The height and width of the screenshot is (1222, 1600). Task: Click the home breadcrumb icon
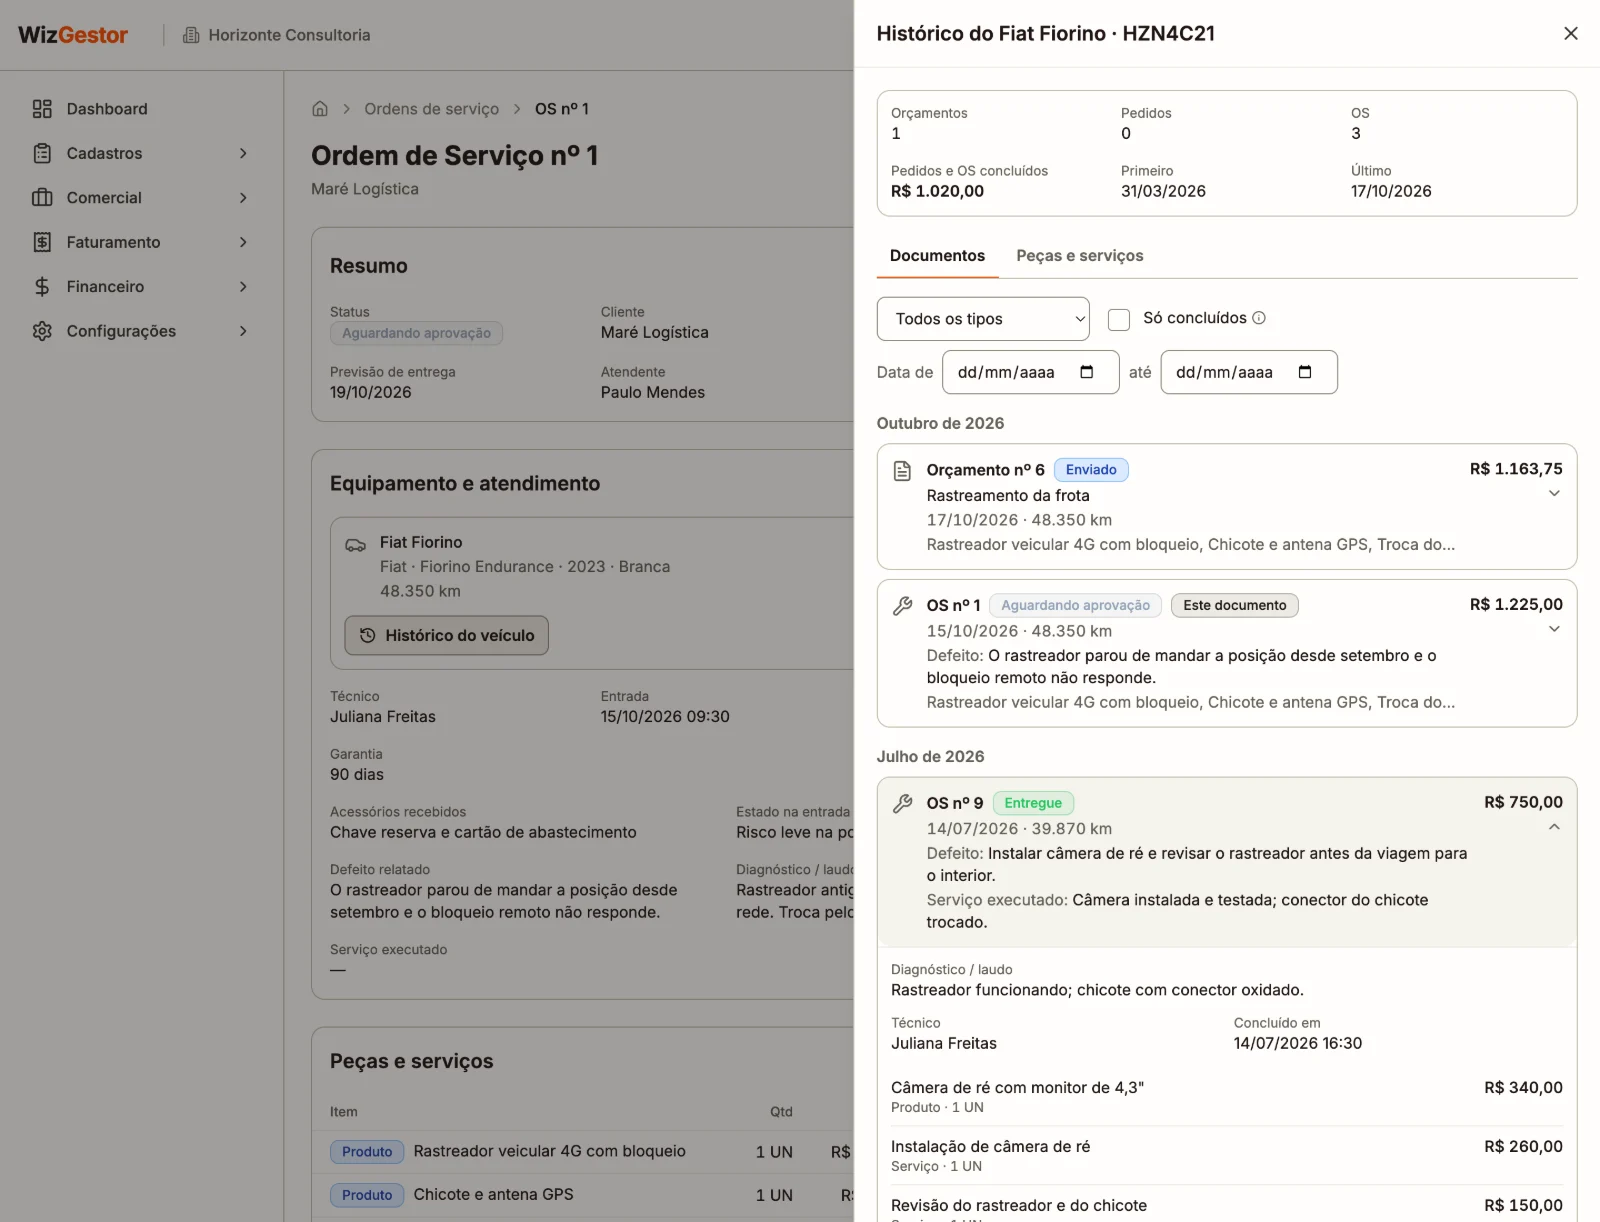pos(320,109)
